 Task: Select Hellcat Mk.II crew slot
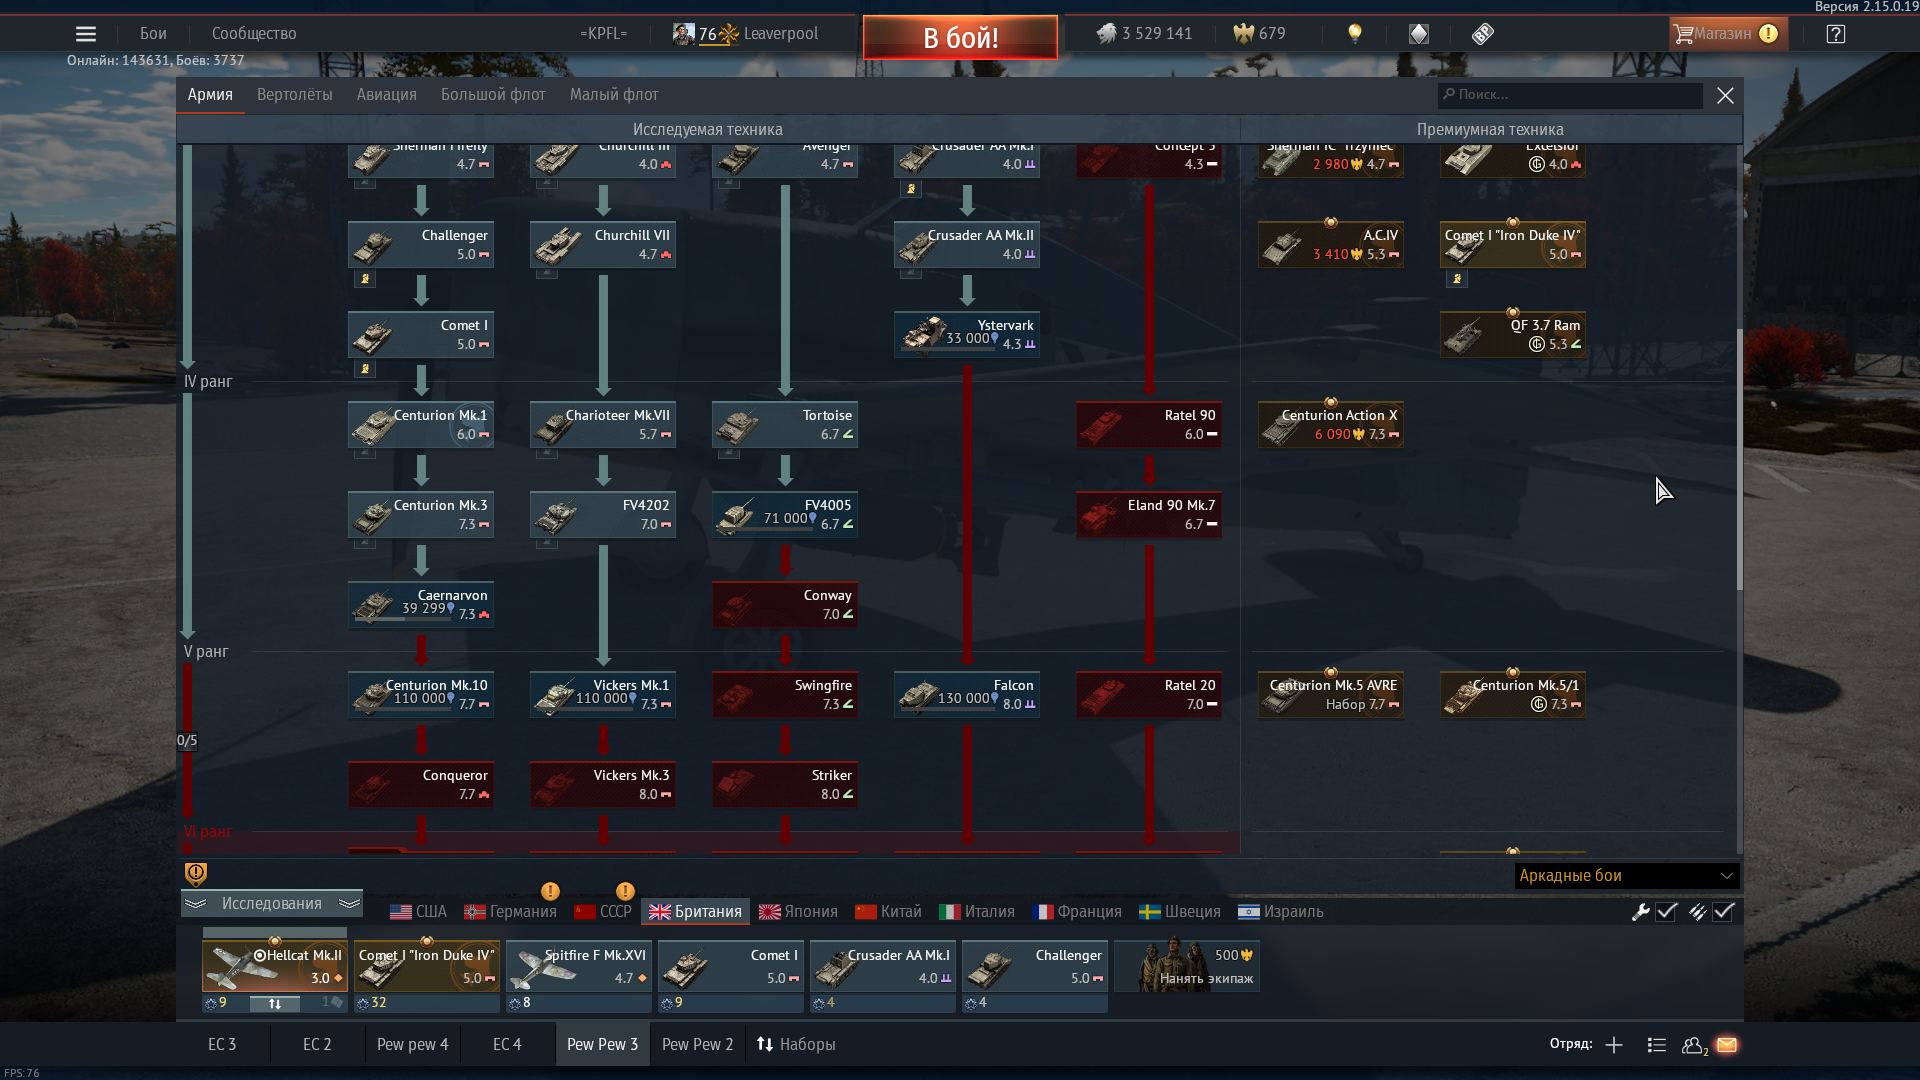pos(275,966)
